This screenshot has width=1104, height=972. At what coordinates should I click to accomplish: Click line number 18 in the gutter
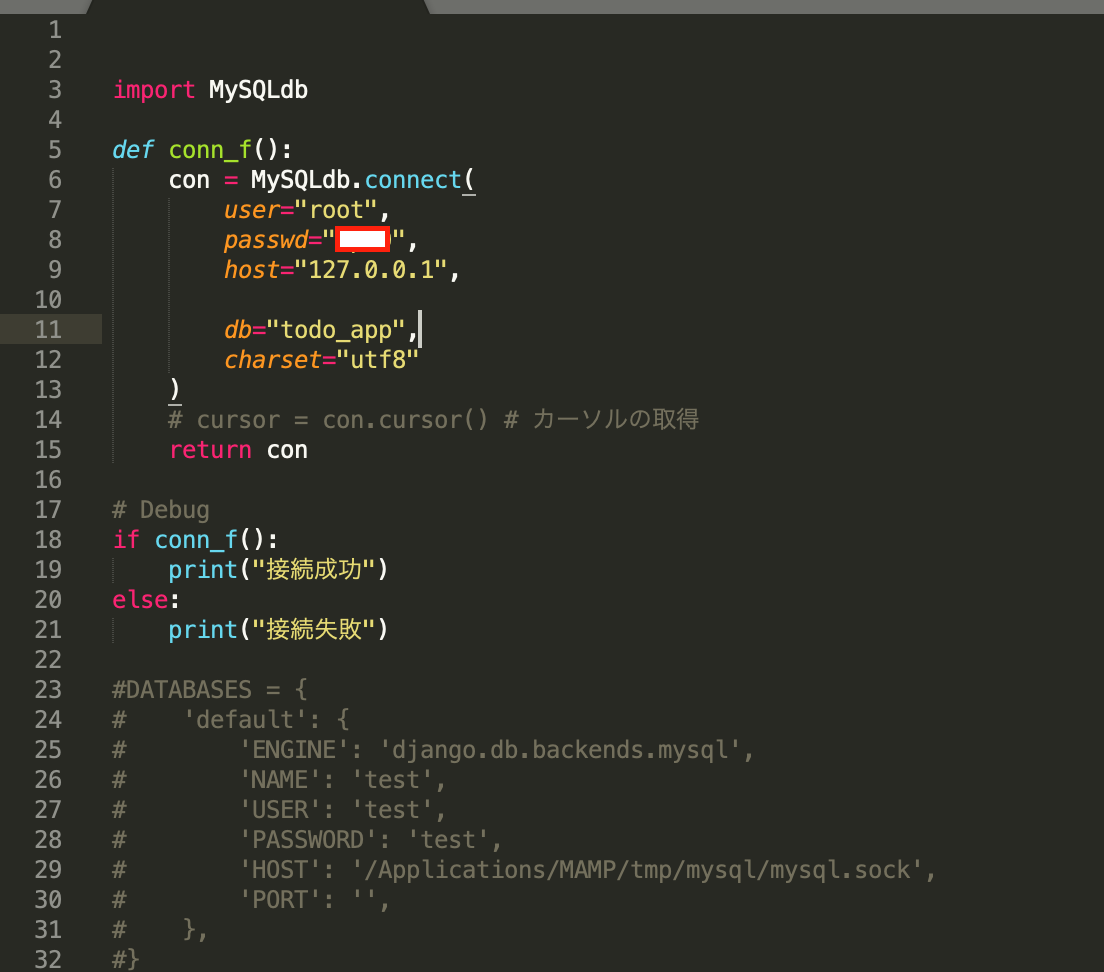(49, 540)
